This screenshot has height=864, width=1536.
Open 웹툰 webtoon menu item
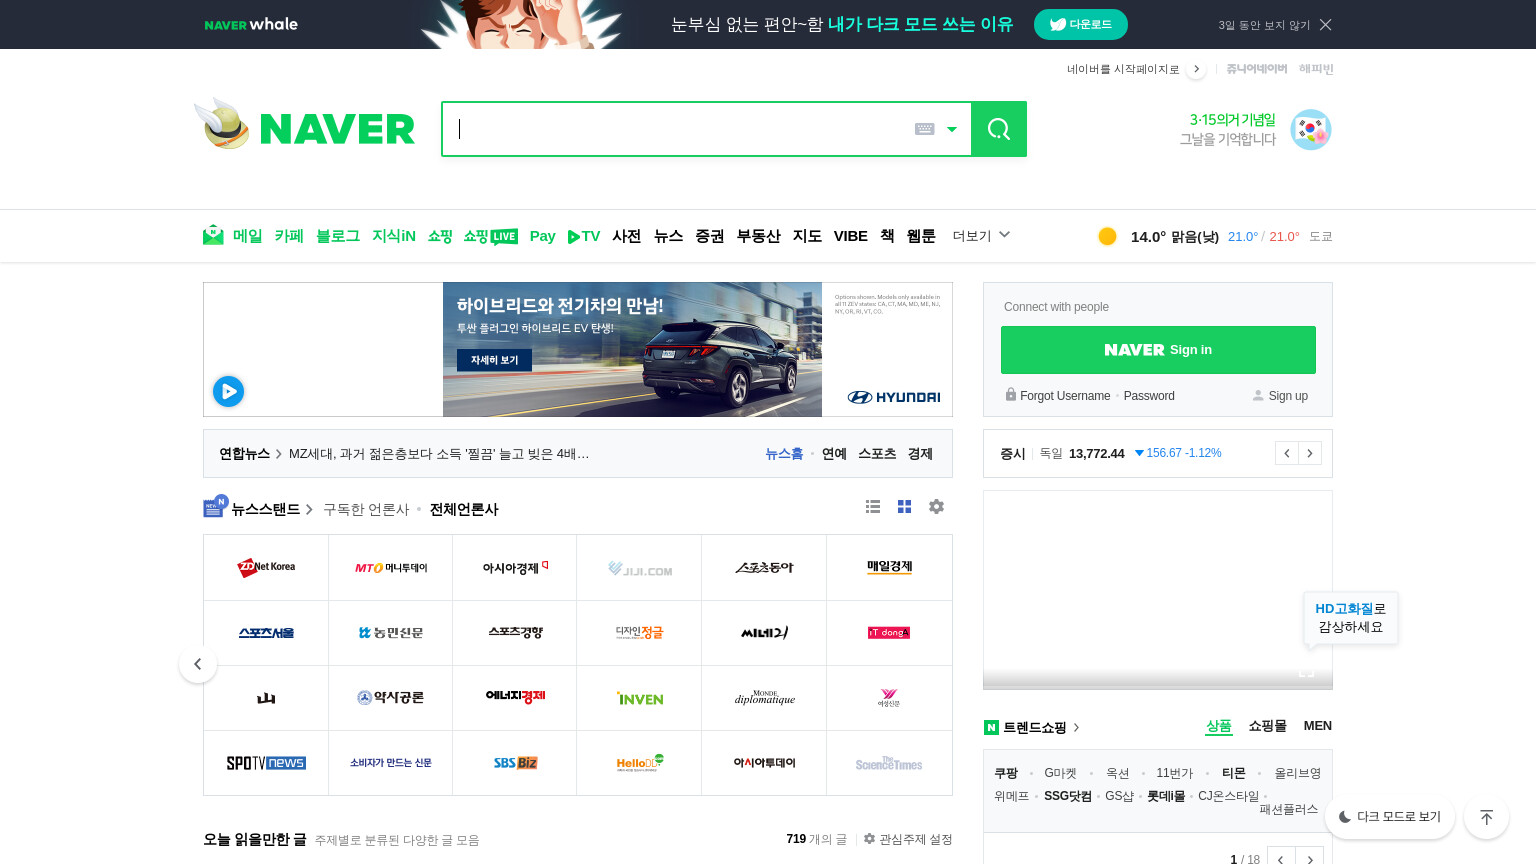point(921,236)
